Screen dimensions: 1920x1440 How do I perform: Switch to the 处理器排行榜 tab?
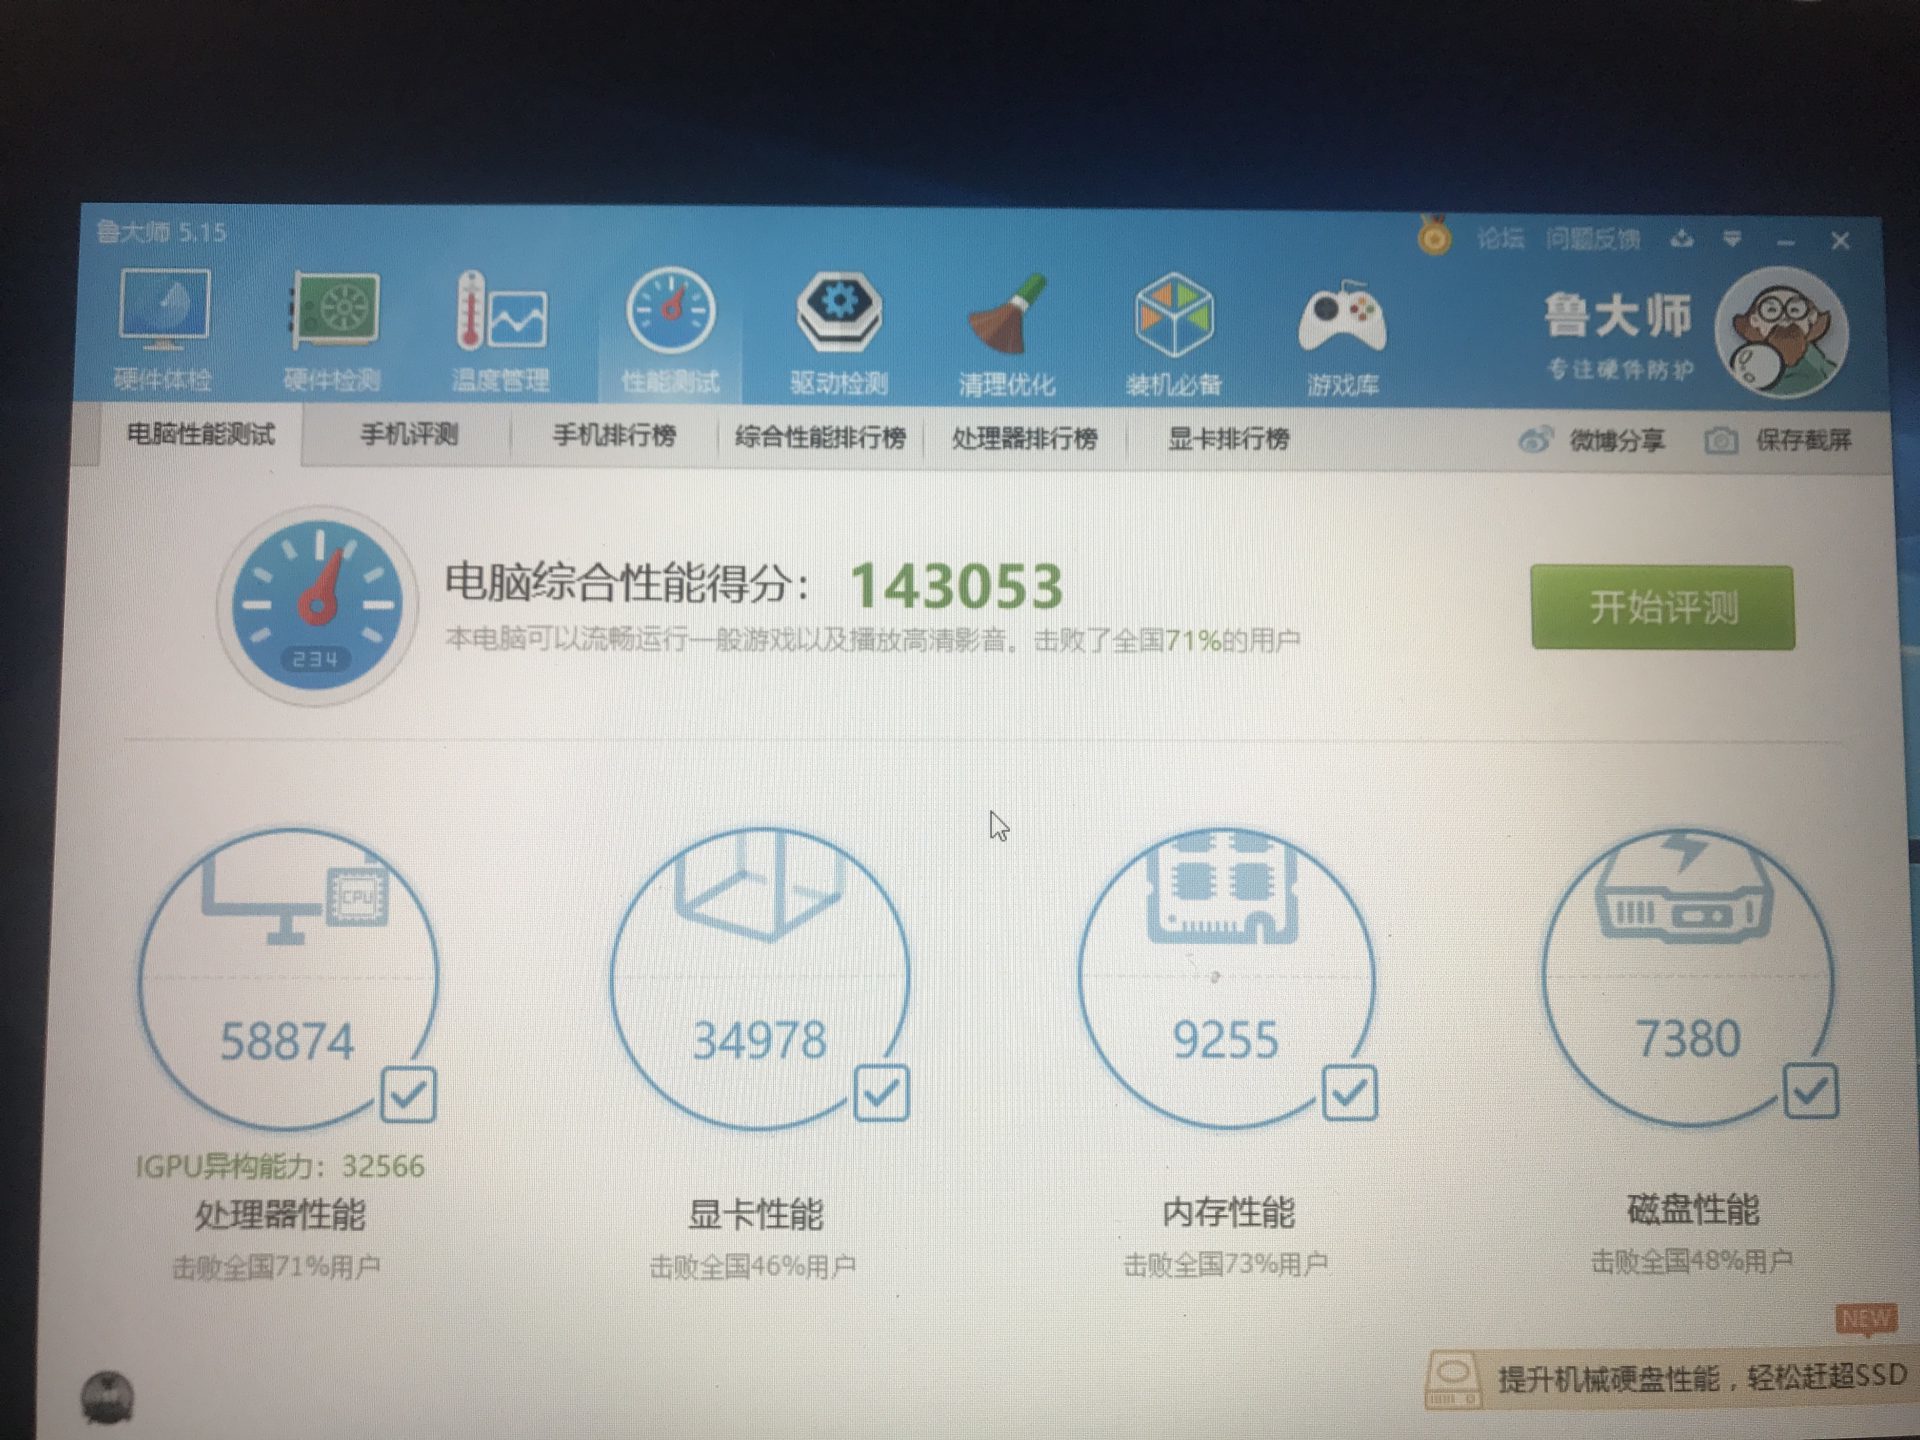pyautogui.click(x=1024, y=438)
